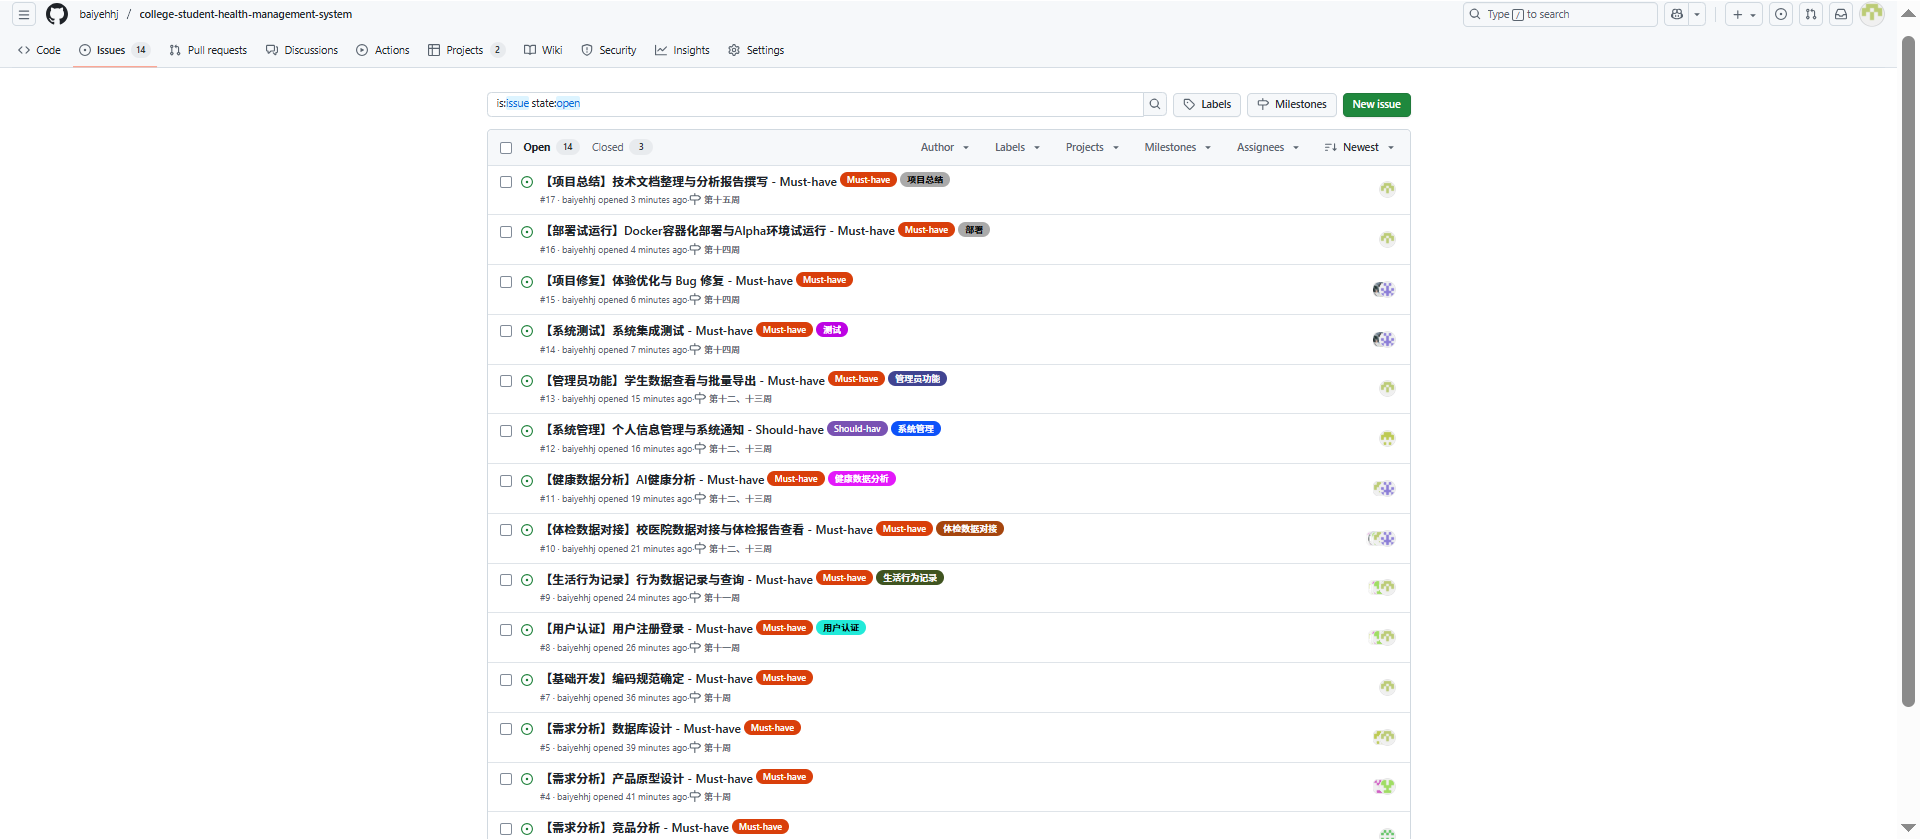Expand the Projects filter dropdown

click(1092, 148)
